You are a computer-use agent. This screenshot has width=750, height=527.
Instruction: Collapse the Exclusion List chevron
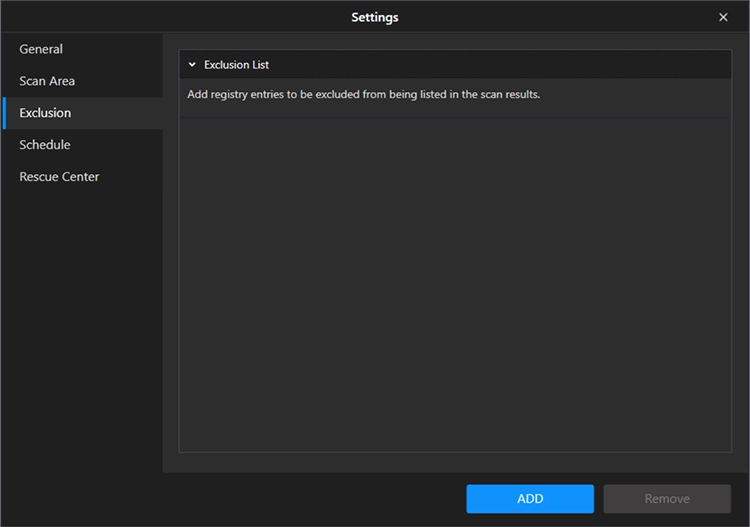[x=192, y=65]
